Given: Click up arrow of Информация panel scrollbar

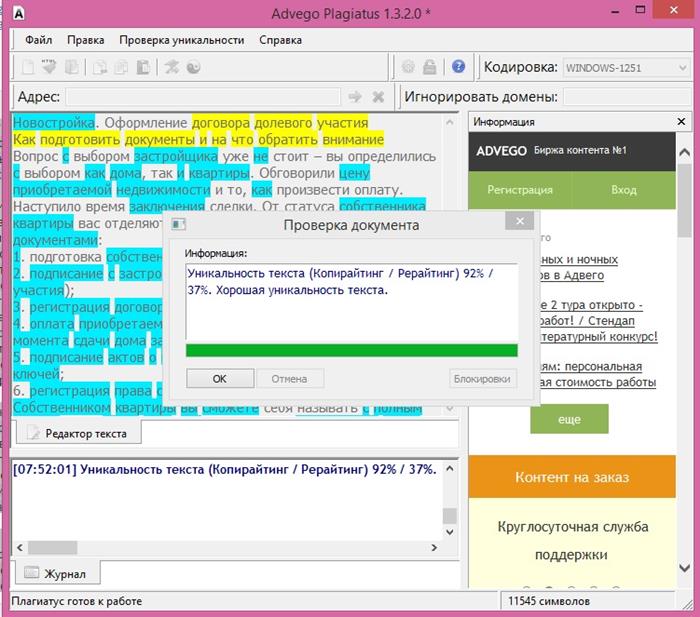Looking at the screenshot, I should 684,153.
